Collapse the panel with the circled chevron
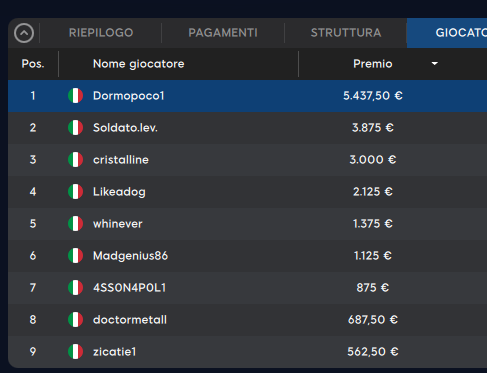The height and width of the screenshot is (373, 487). (24, 33)
